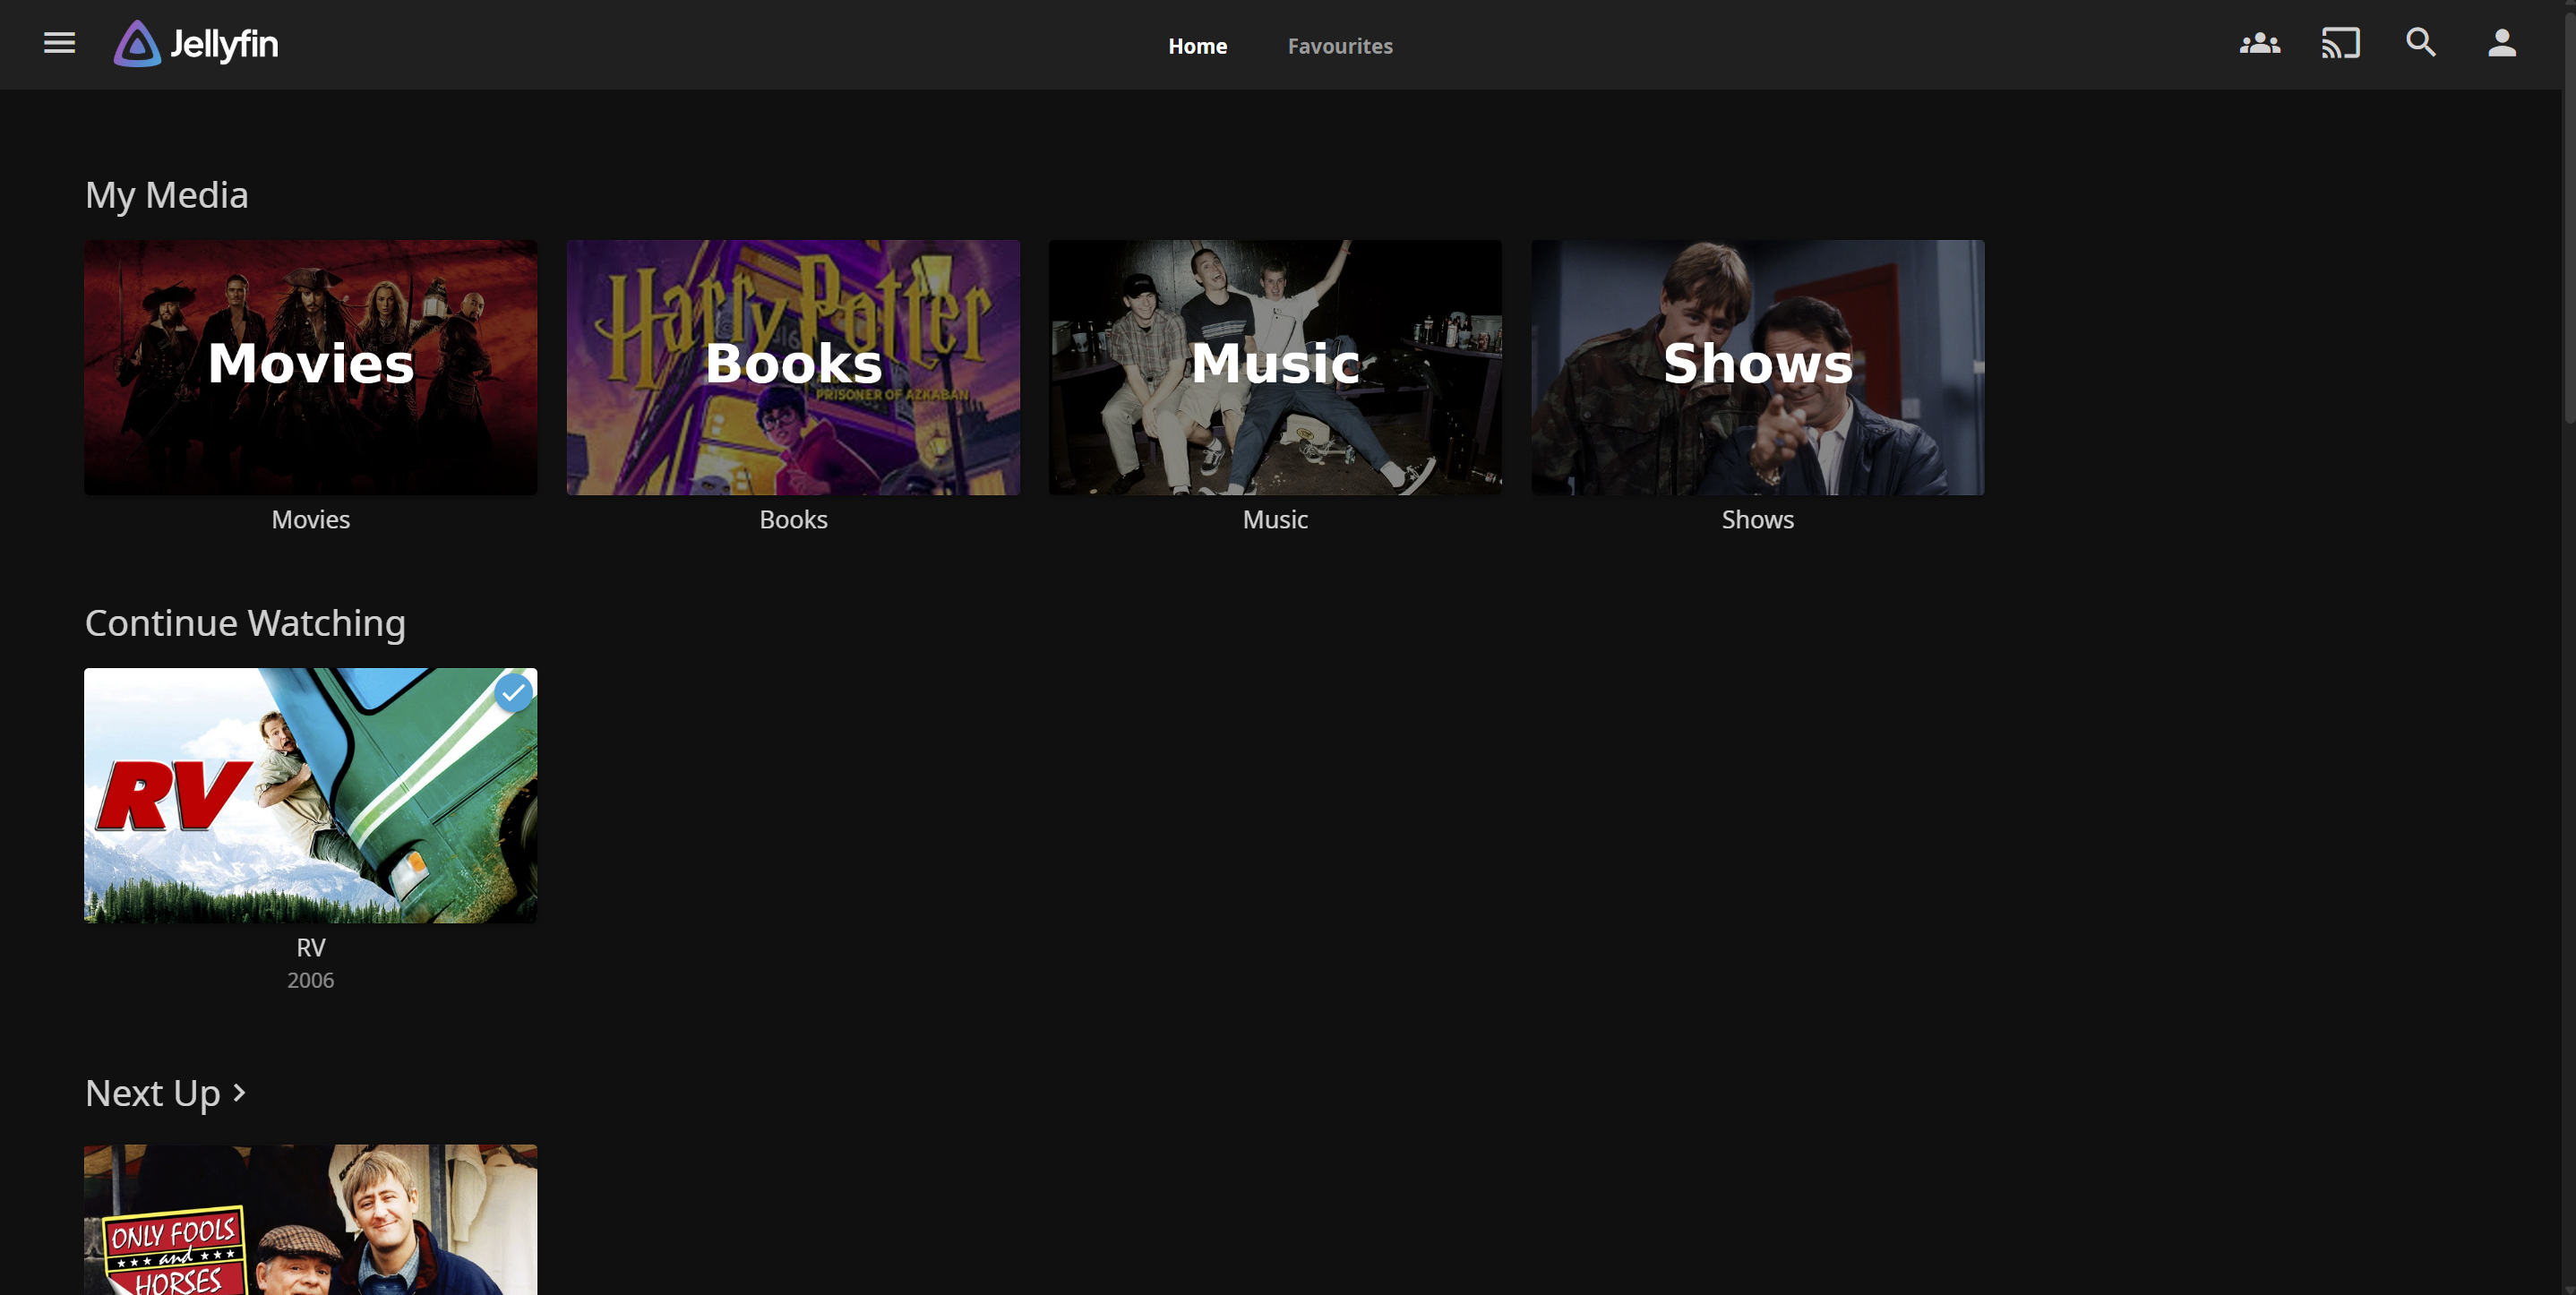Open Only Fools and Horses thumbnail
This screenshot has height=1295, width=2576.
(x=310, y=1220)
